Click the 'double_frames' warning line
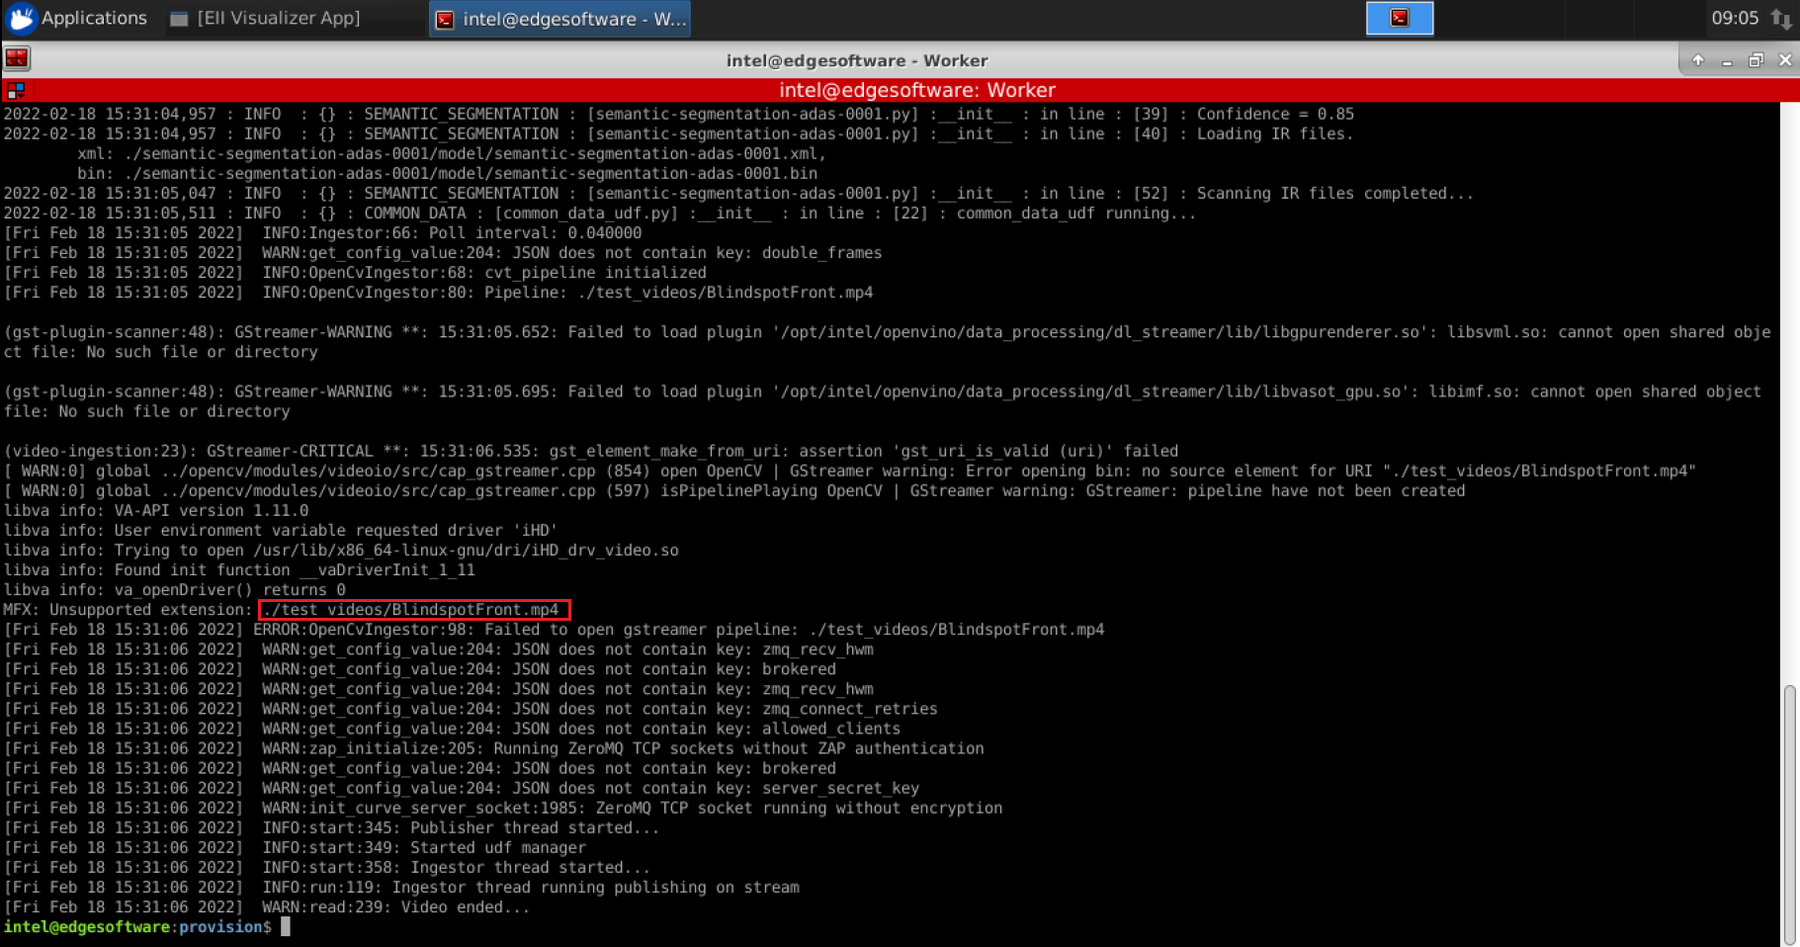The height and width of the screenshot is (947, 1800). [442, 253]
